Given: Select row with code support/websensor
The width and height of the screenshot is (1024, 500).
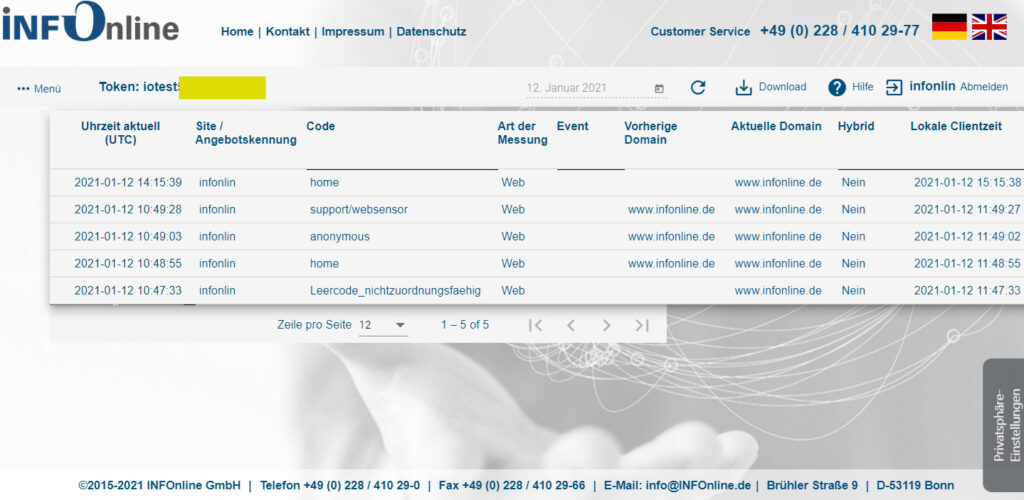Looking at the screenshot, I should (x=537, y=210).
